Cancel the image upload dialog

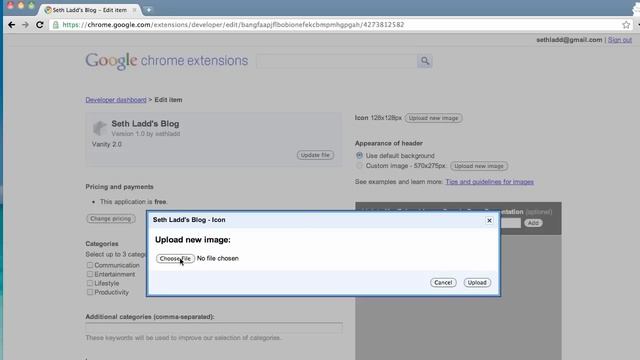(x=443, y=282)
